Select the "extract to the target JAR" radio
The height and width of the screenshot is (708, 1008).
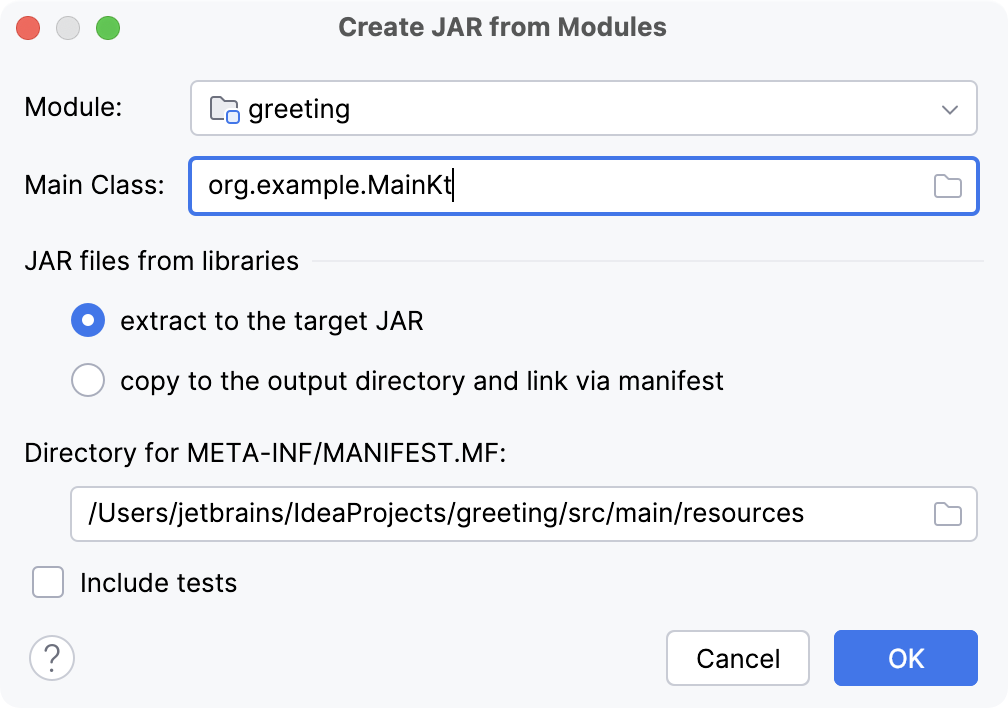pyautogui.click(x=88, y=320)
